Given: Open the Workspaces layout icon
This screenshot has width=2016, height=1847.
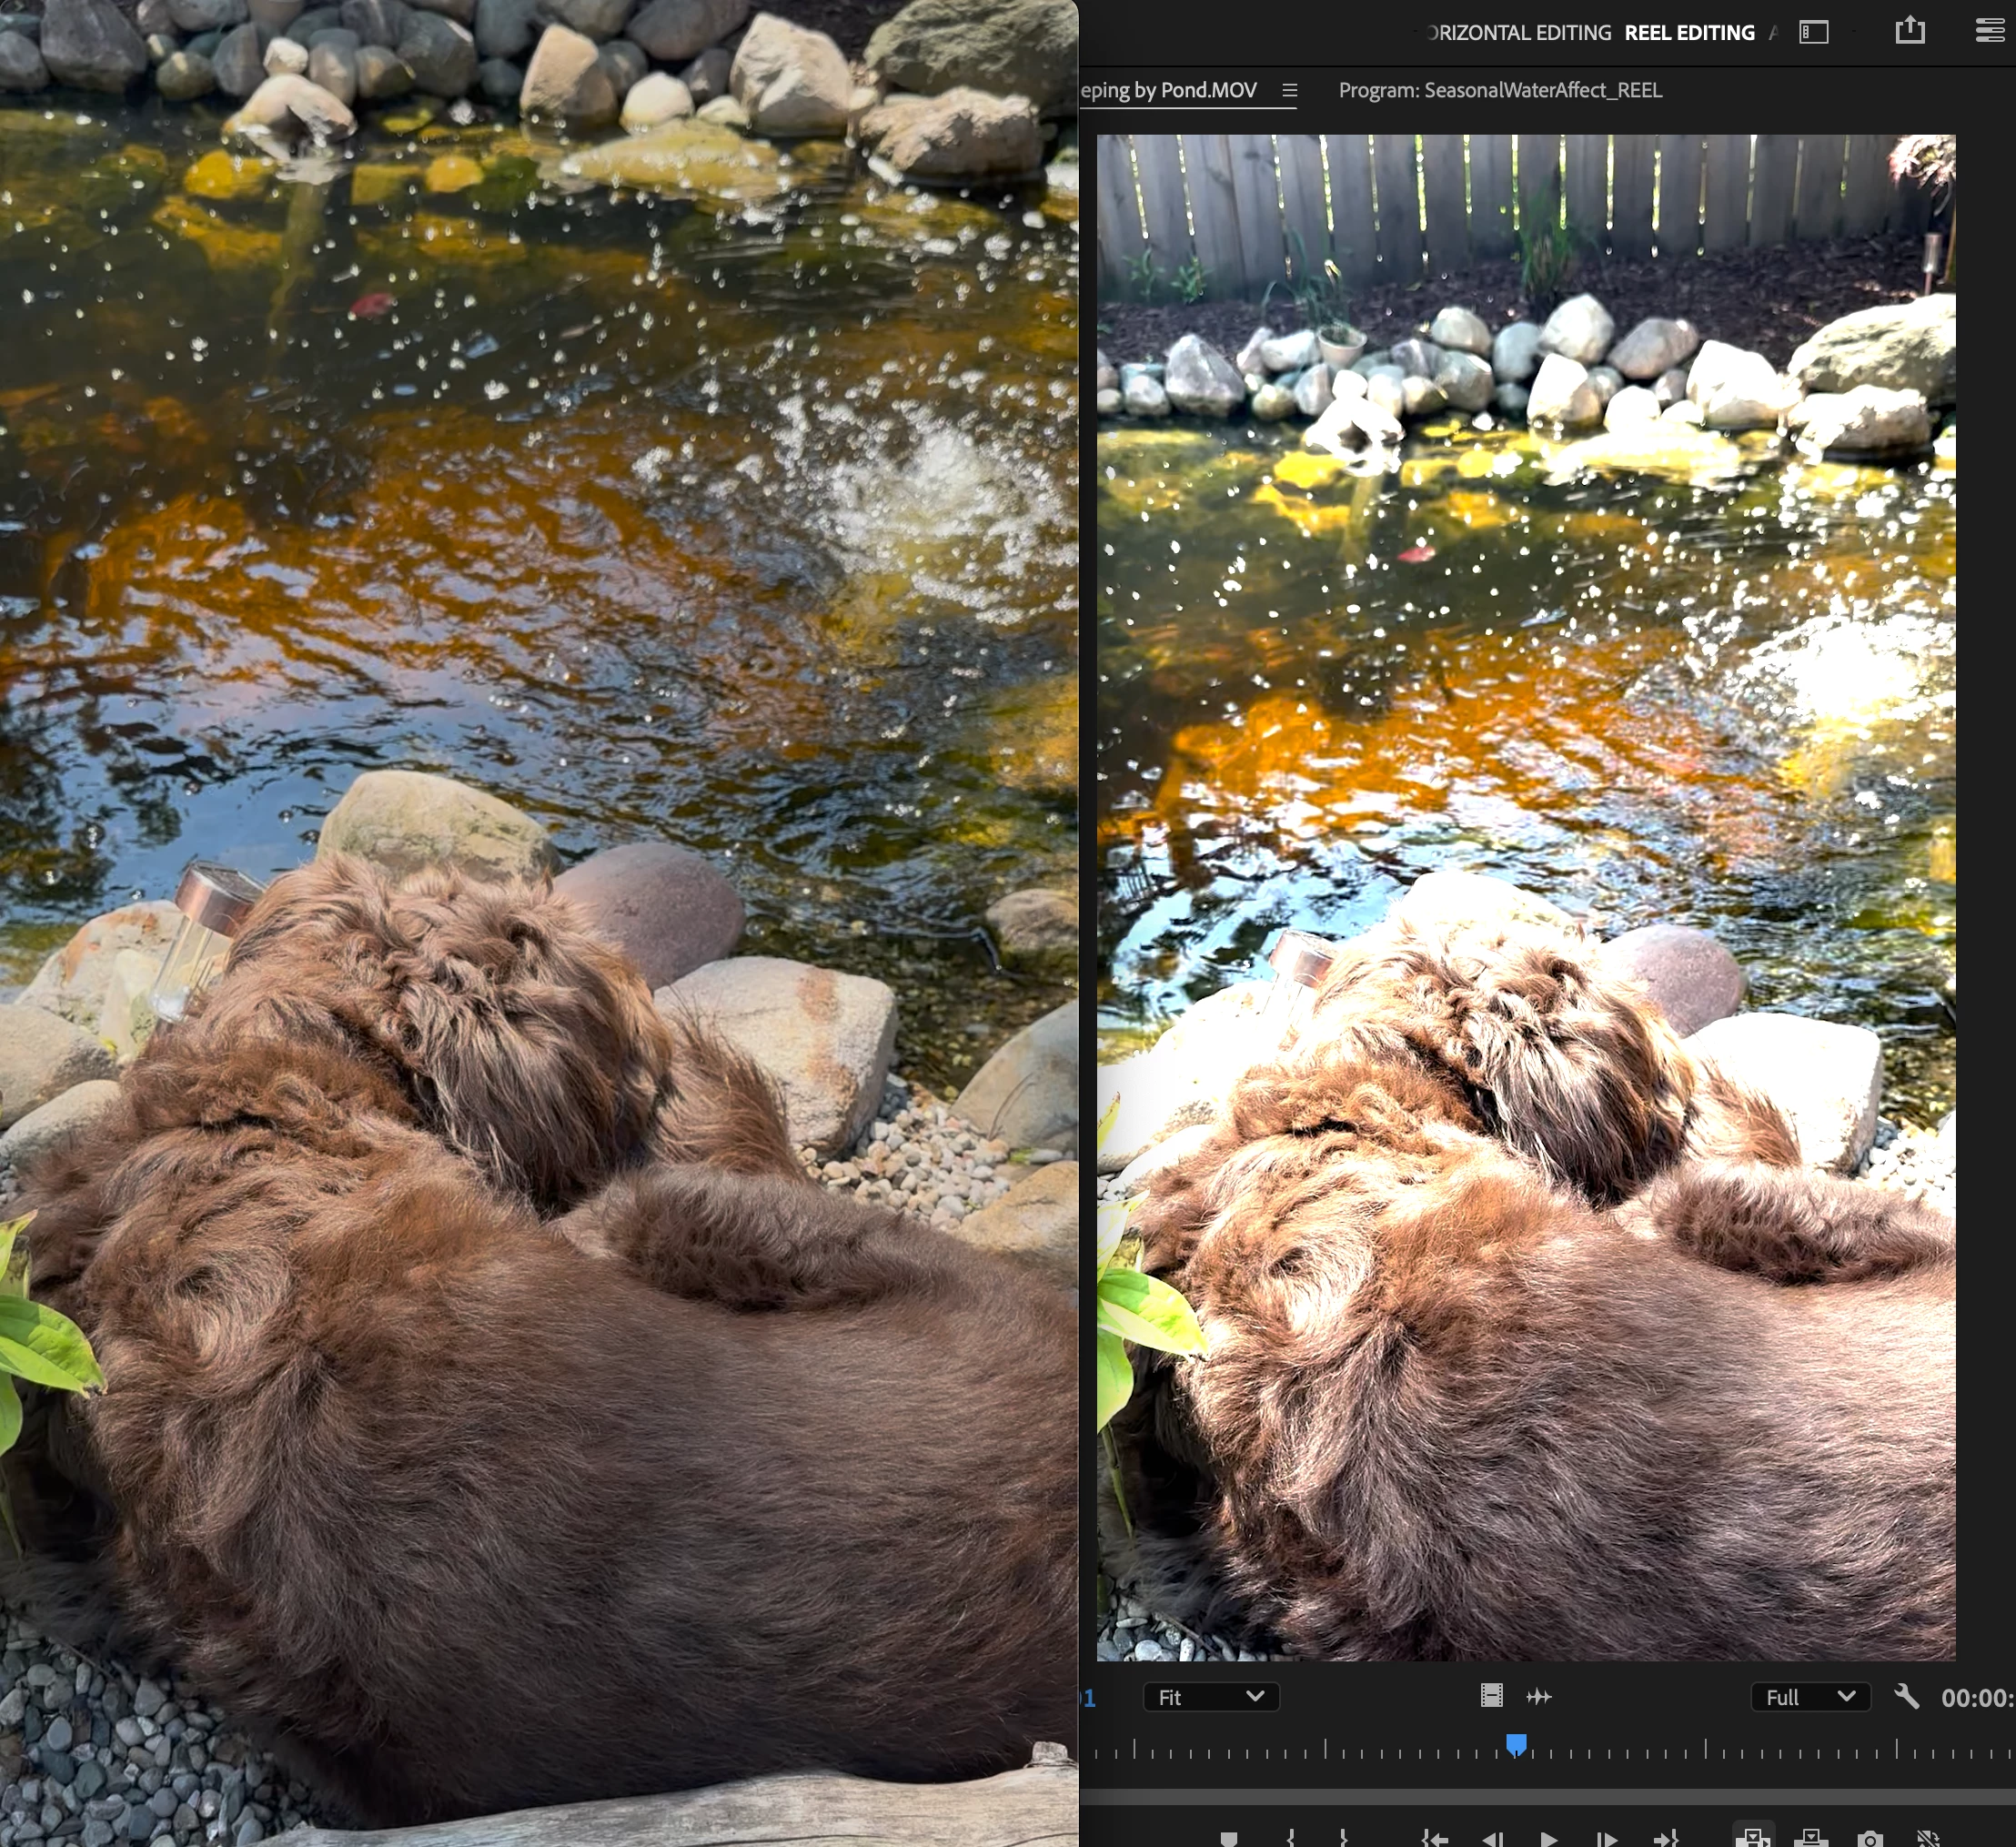Looking at the screenshot, I should coord(1813,32).
